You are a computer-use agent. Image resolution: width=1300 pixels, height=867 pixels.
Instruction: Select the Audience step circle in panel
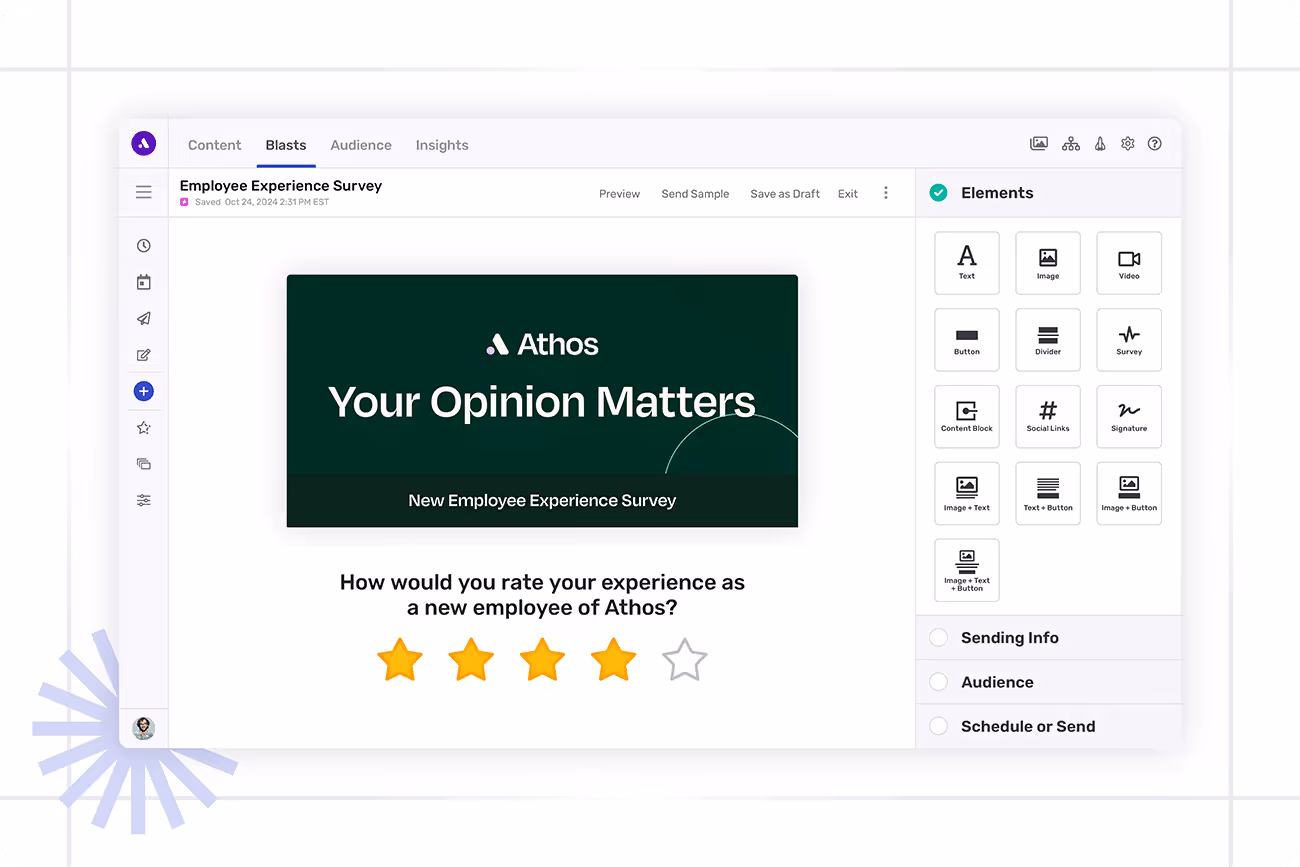(x=938, y=682)
